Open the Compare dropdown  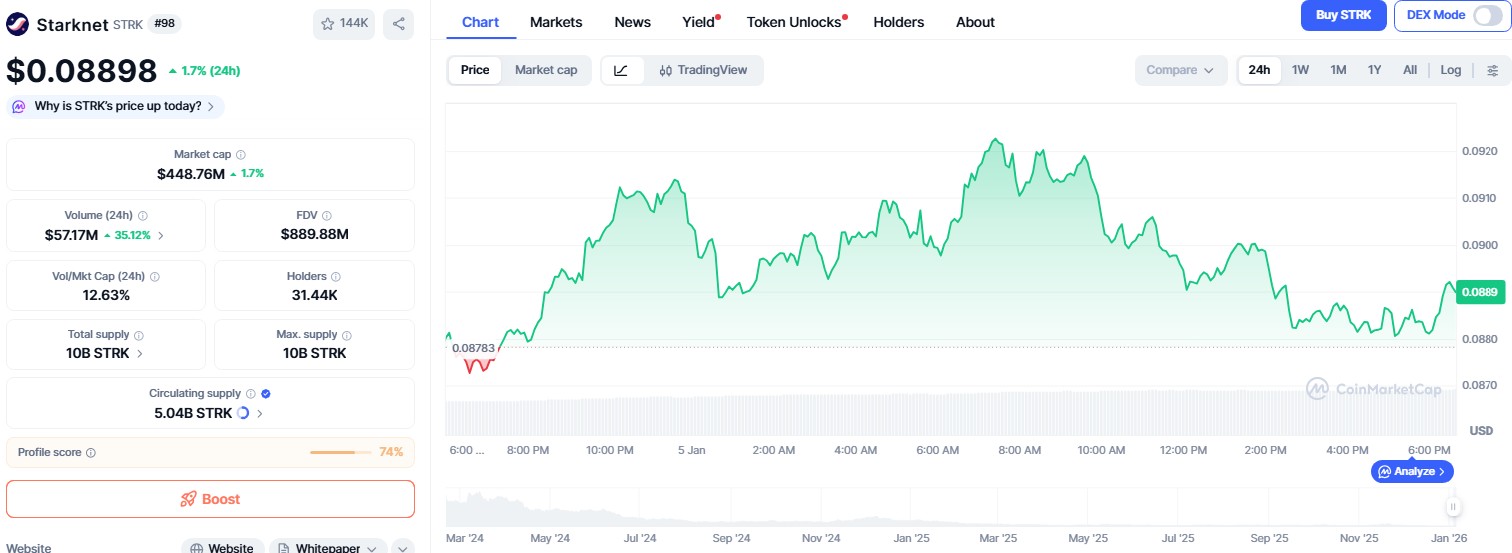click(x=1180, y=70)
